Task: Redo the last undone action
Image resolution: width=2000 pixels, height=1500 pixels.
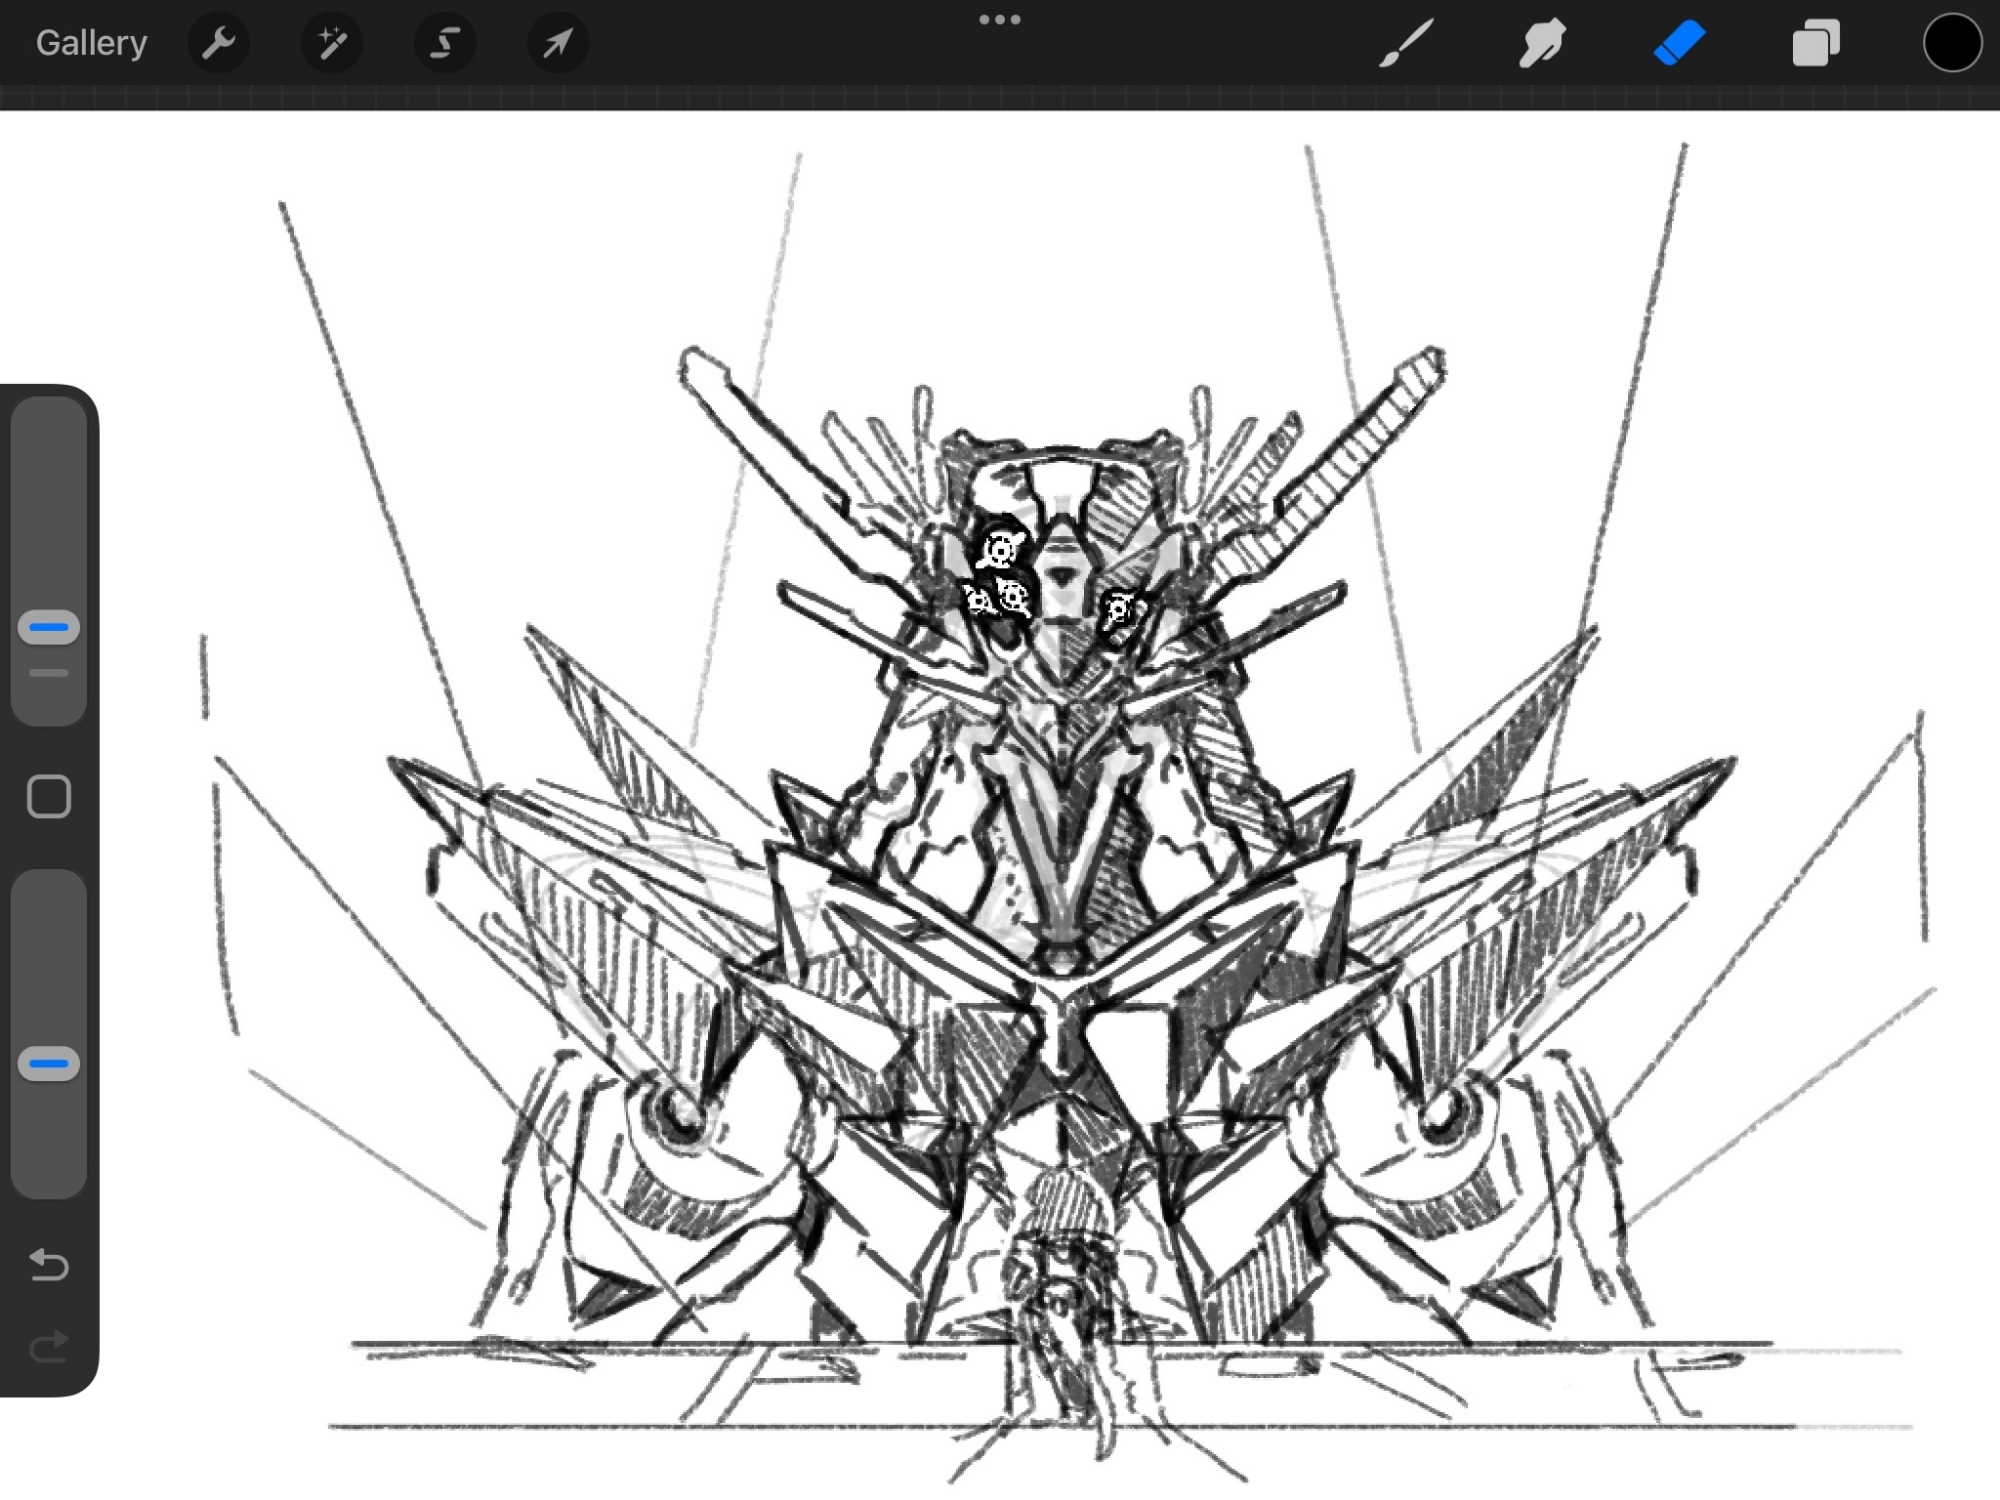Action: 48,1347
